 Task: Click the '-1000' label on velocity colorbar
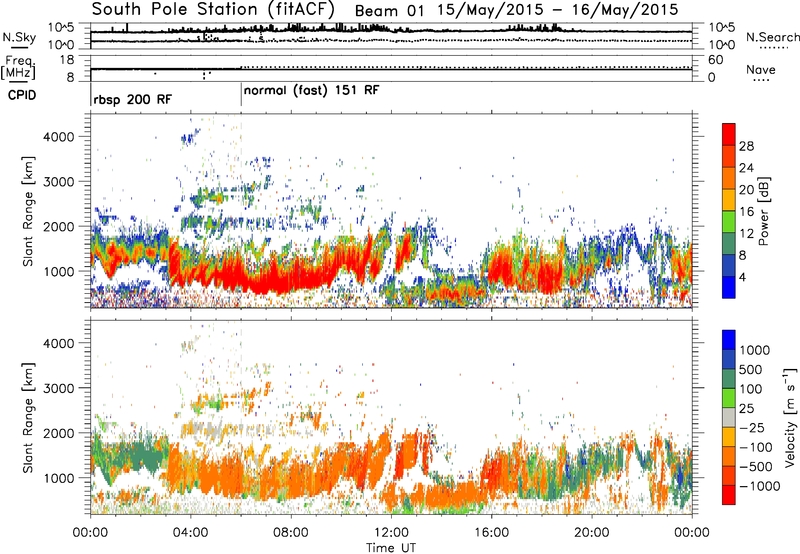[759, 486]
